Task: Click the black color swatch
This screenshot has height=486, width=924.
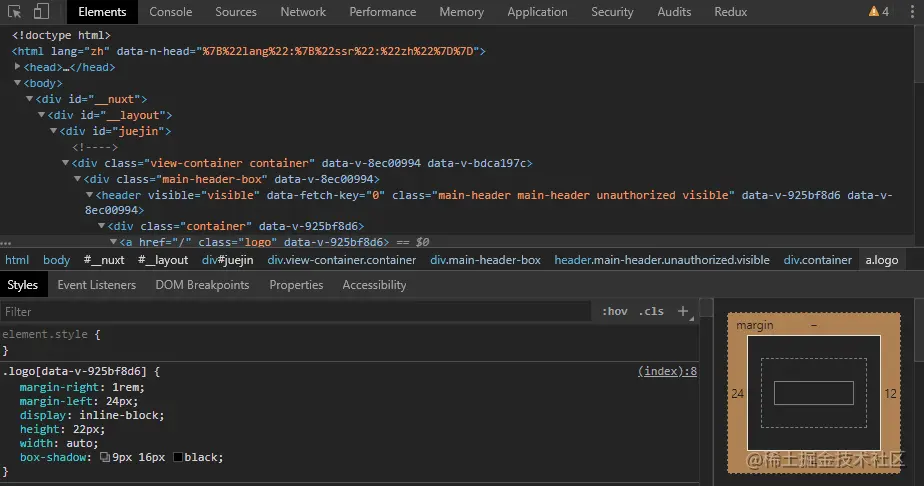Action: pyautogui.click(x=177, y=457)
